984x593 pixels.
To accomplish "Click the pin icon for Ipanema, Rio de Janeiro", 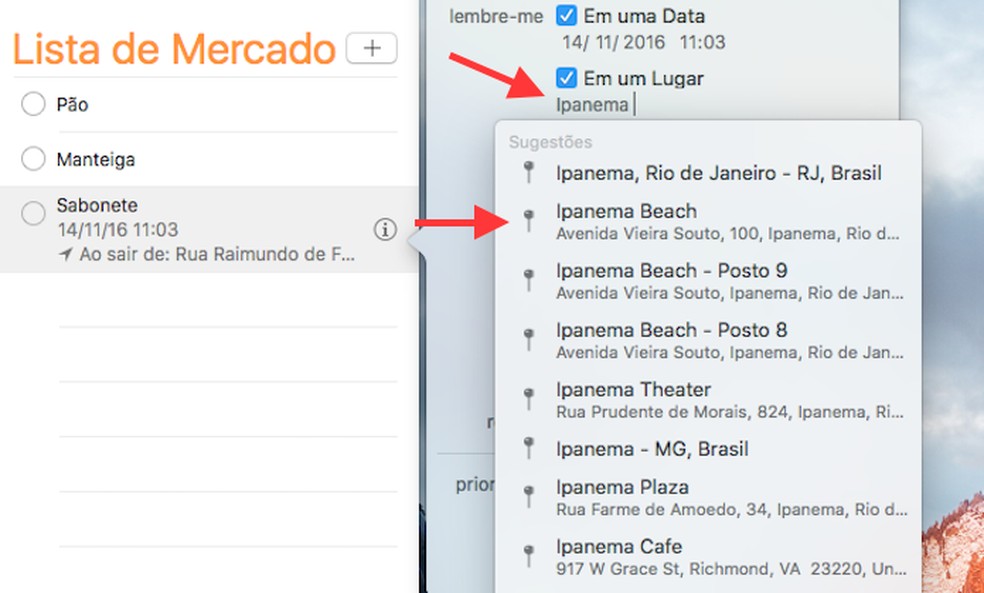I will pos(530,172).
